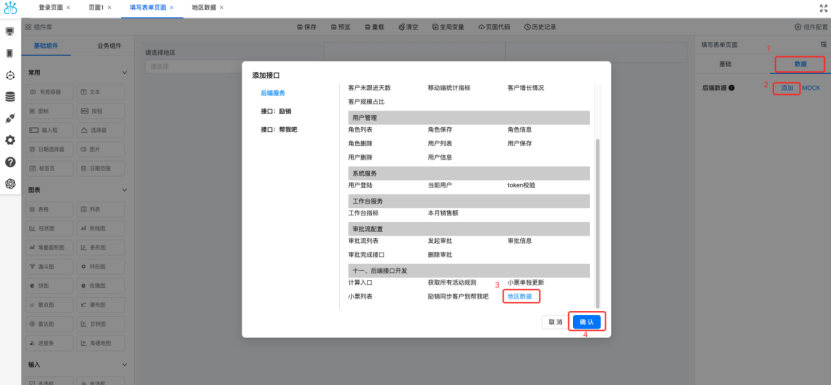Choose the 客户增长情况 interface
Image resolution: width=831 pixels, height=385 pixels.
(x=525, y=88)
